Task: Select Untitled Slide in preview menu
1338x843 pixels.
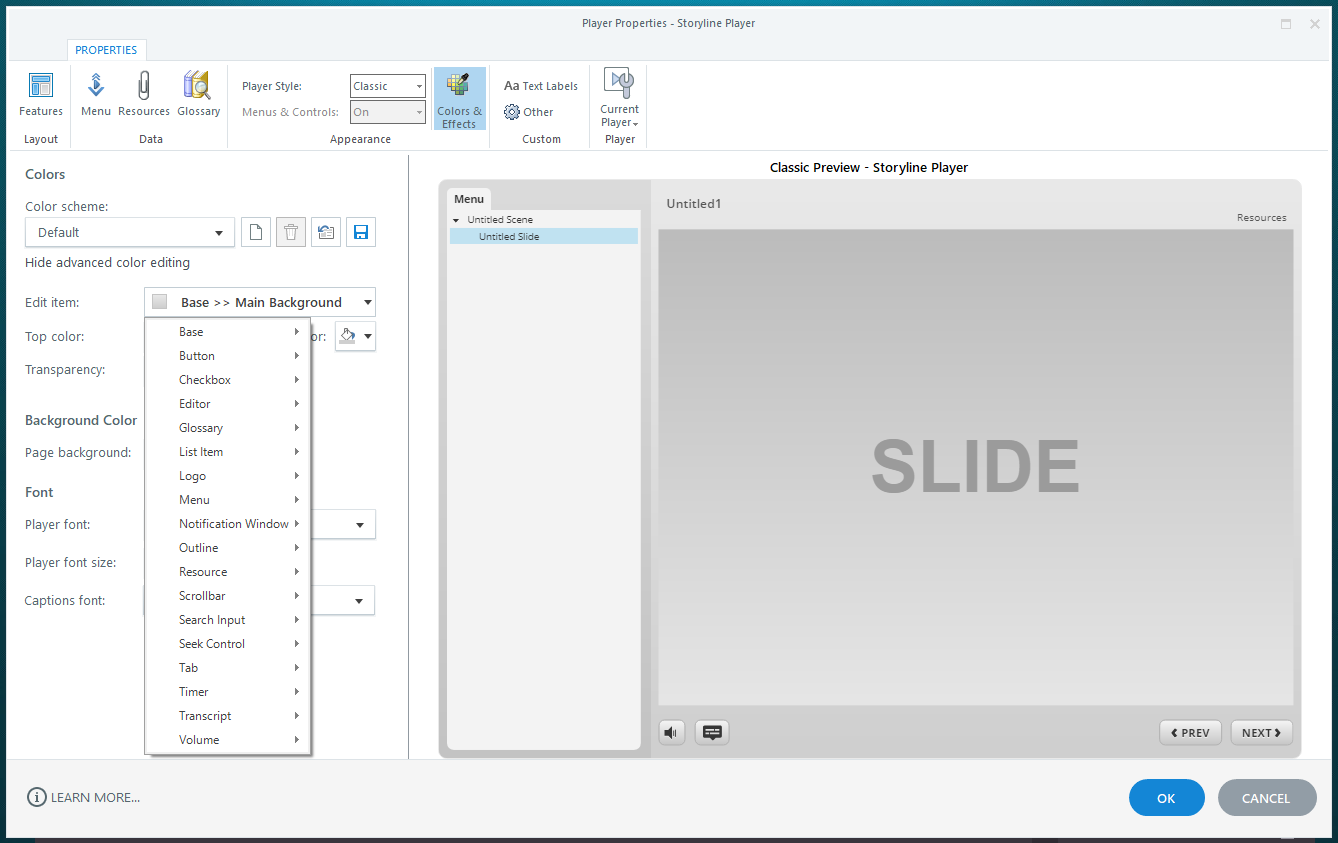Action: (509, 237)
